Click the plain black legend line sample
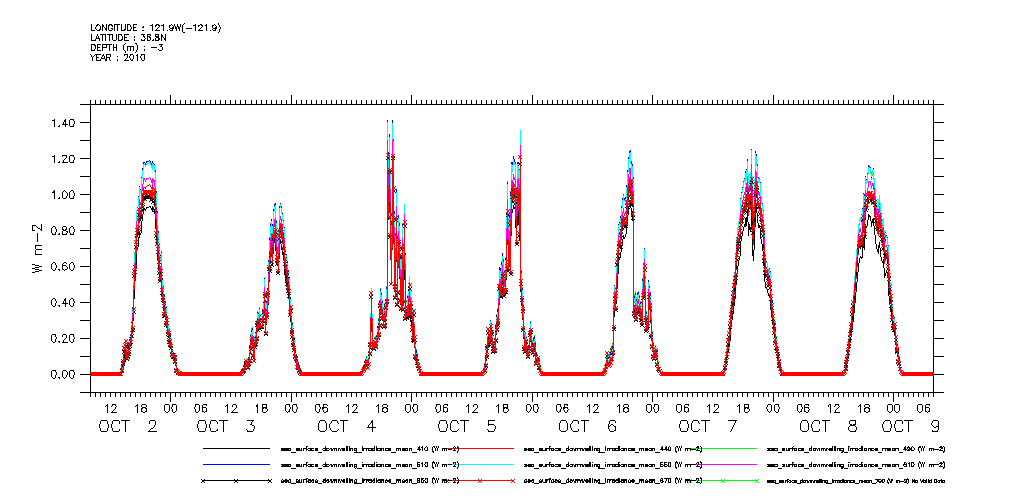This screenshot has height=504, width=1009. click(x=236, y=448)
